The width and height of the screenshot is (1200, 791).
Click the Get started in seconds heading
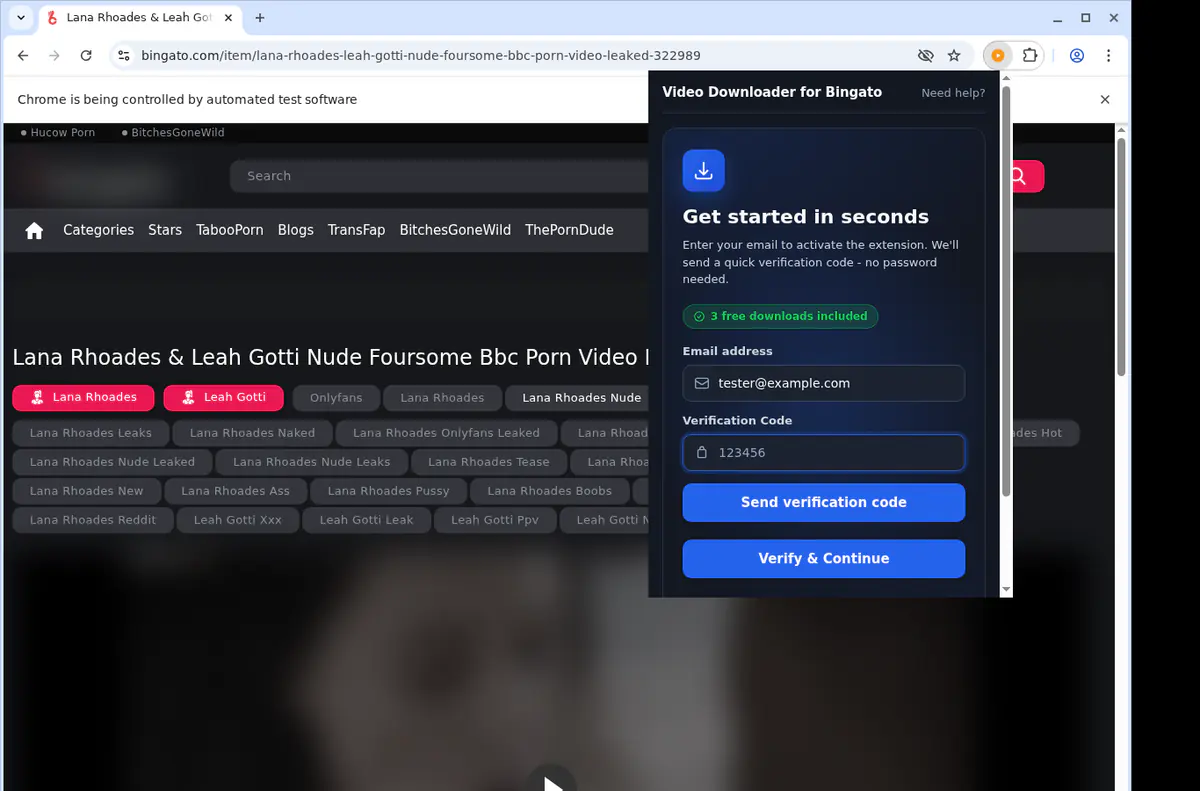pos(806,217)
